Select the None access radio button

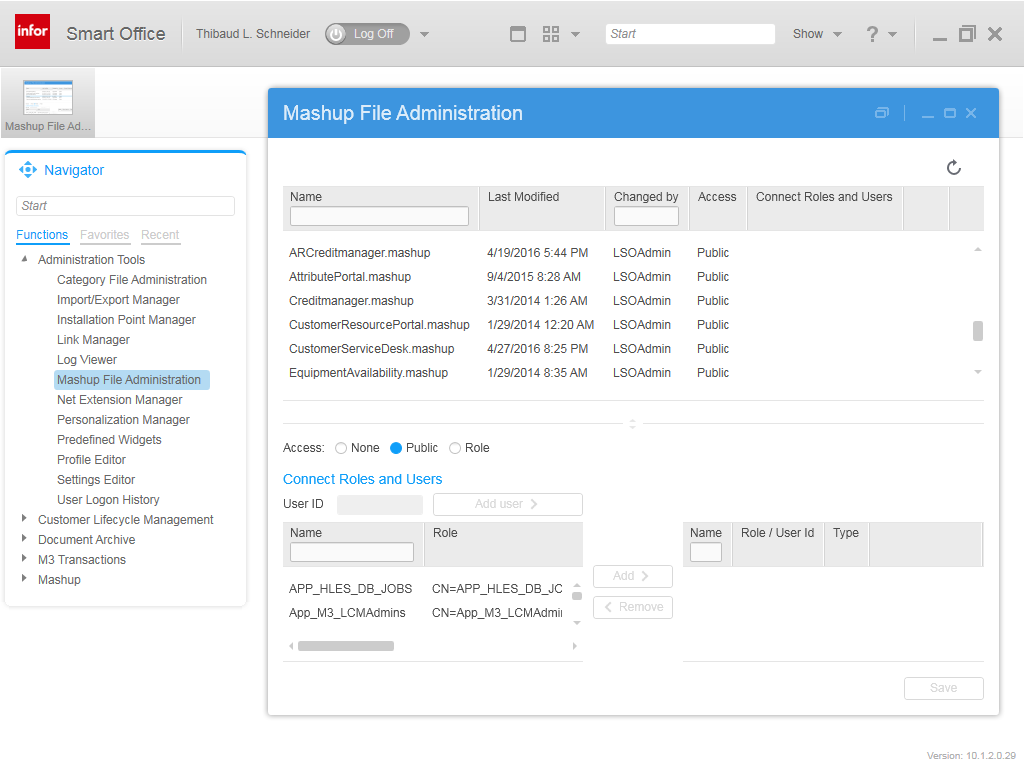[x=341, y=448]
